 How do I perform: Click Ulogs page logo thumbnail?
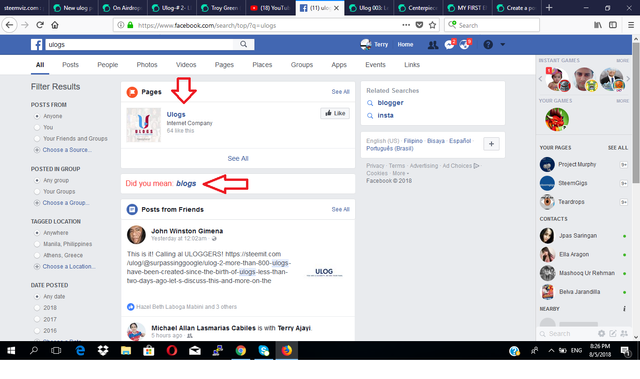(x=144, y=125)
